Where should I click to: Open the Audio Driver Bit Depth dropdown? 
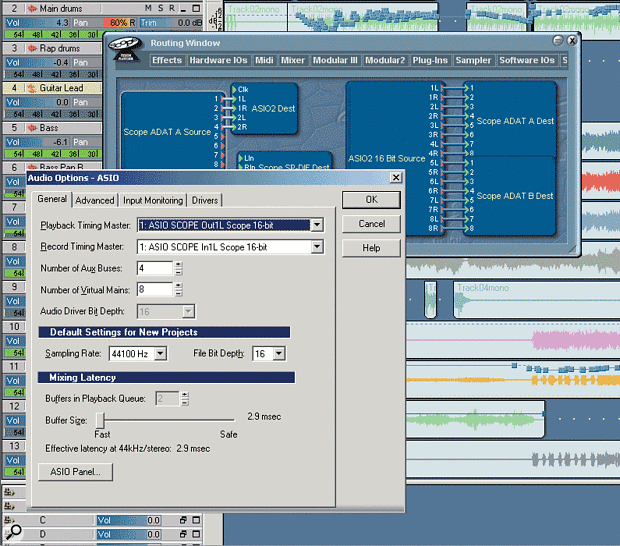click(x=188, y=312)
